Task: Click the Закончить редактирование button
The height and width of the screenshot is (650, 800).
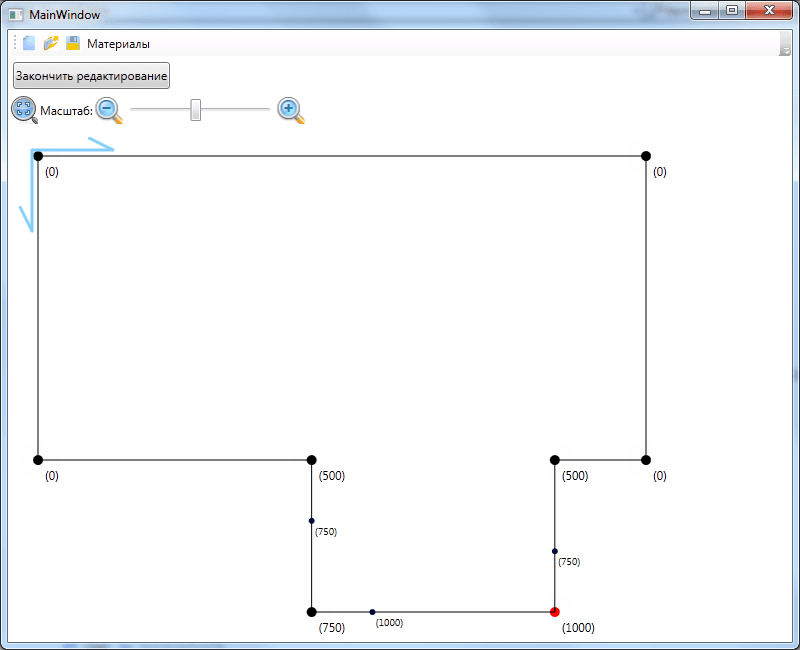Action: (91, 76)
